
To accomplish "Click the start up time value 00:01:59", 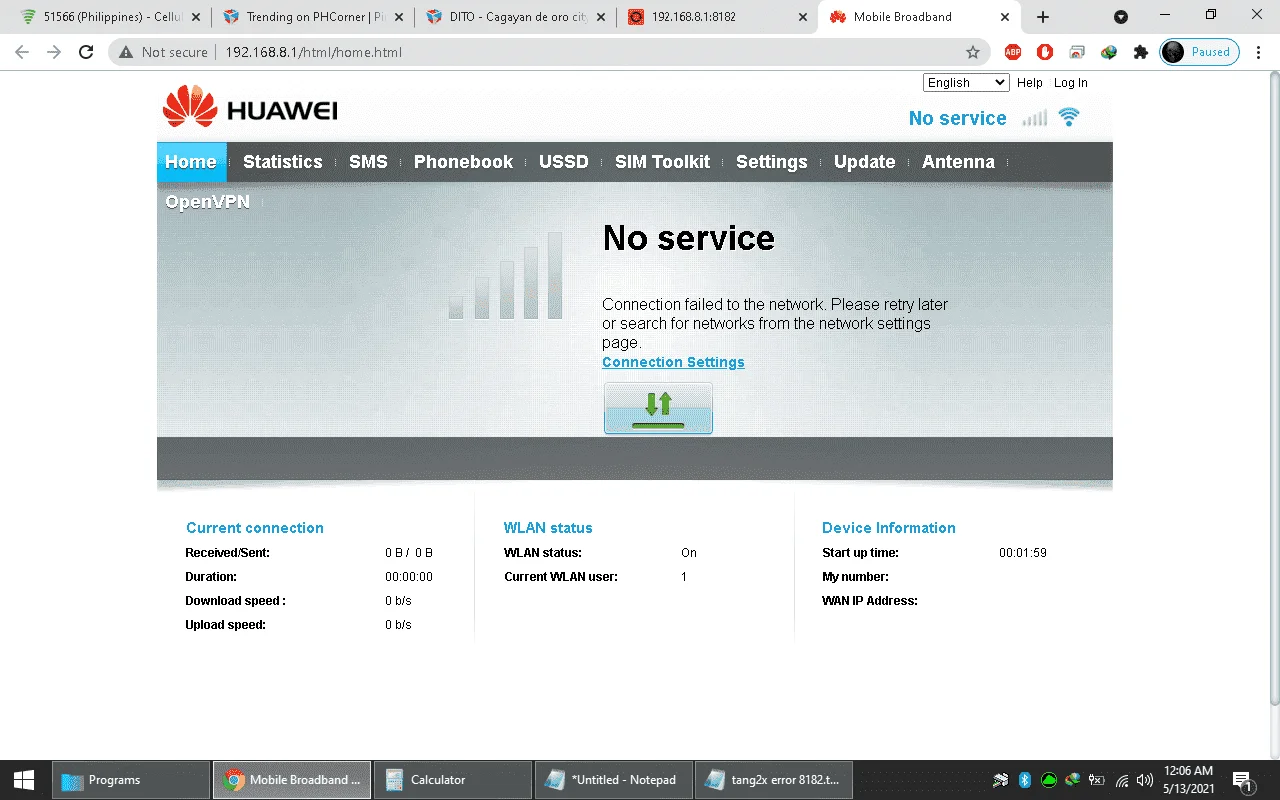I will (1023, 553).
